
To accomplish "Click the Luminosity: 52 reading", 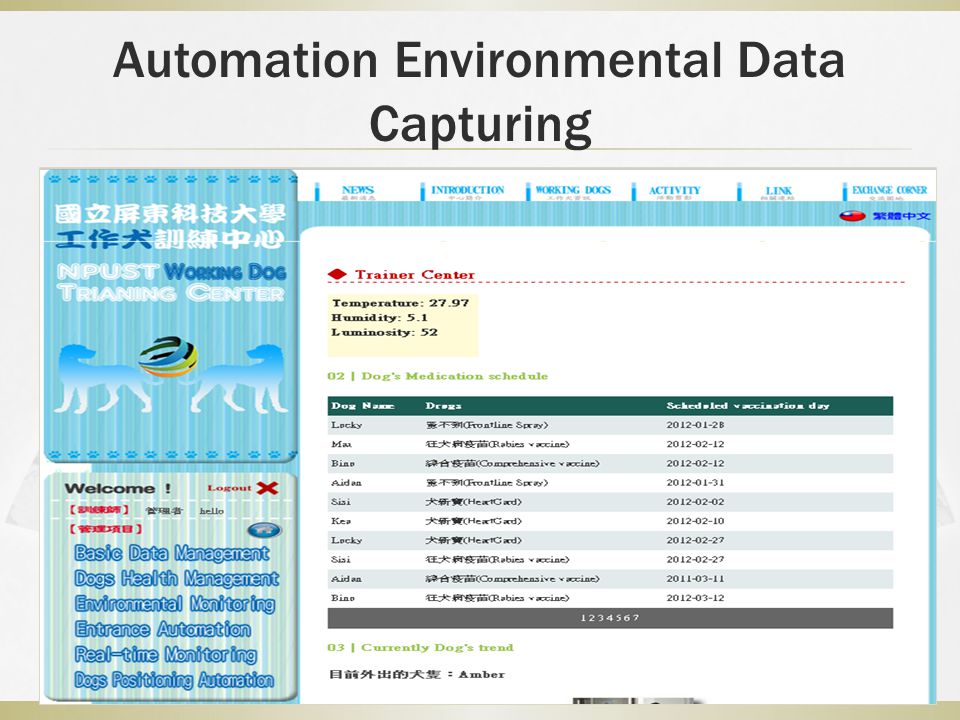I will point(384,332).
